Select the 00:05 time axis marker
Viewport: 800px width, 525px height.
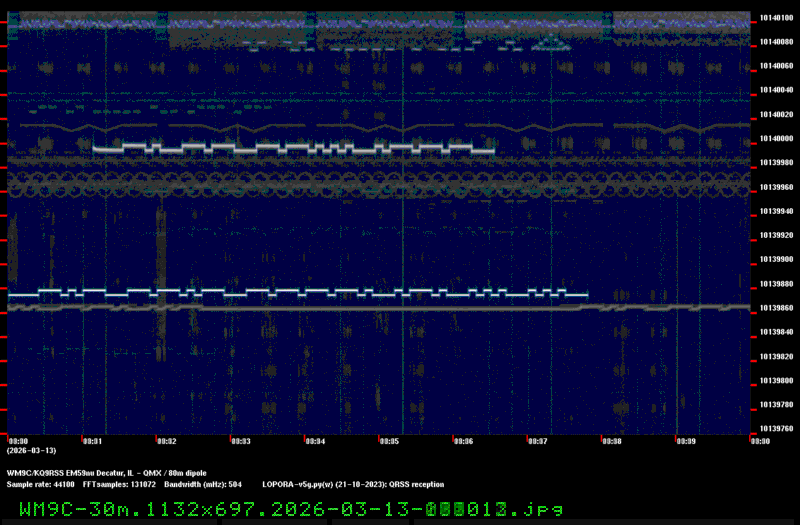389,441
